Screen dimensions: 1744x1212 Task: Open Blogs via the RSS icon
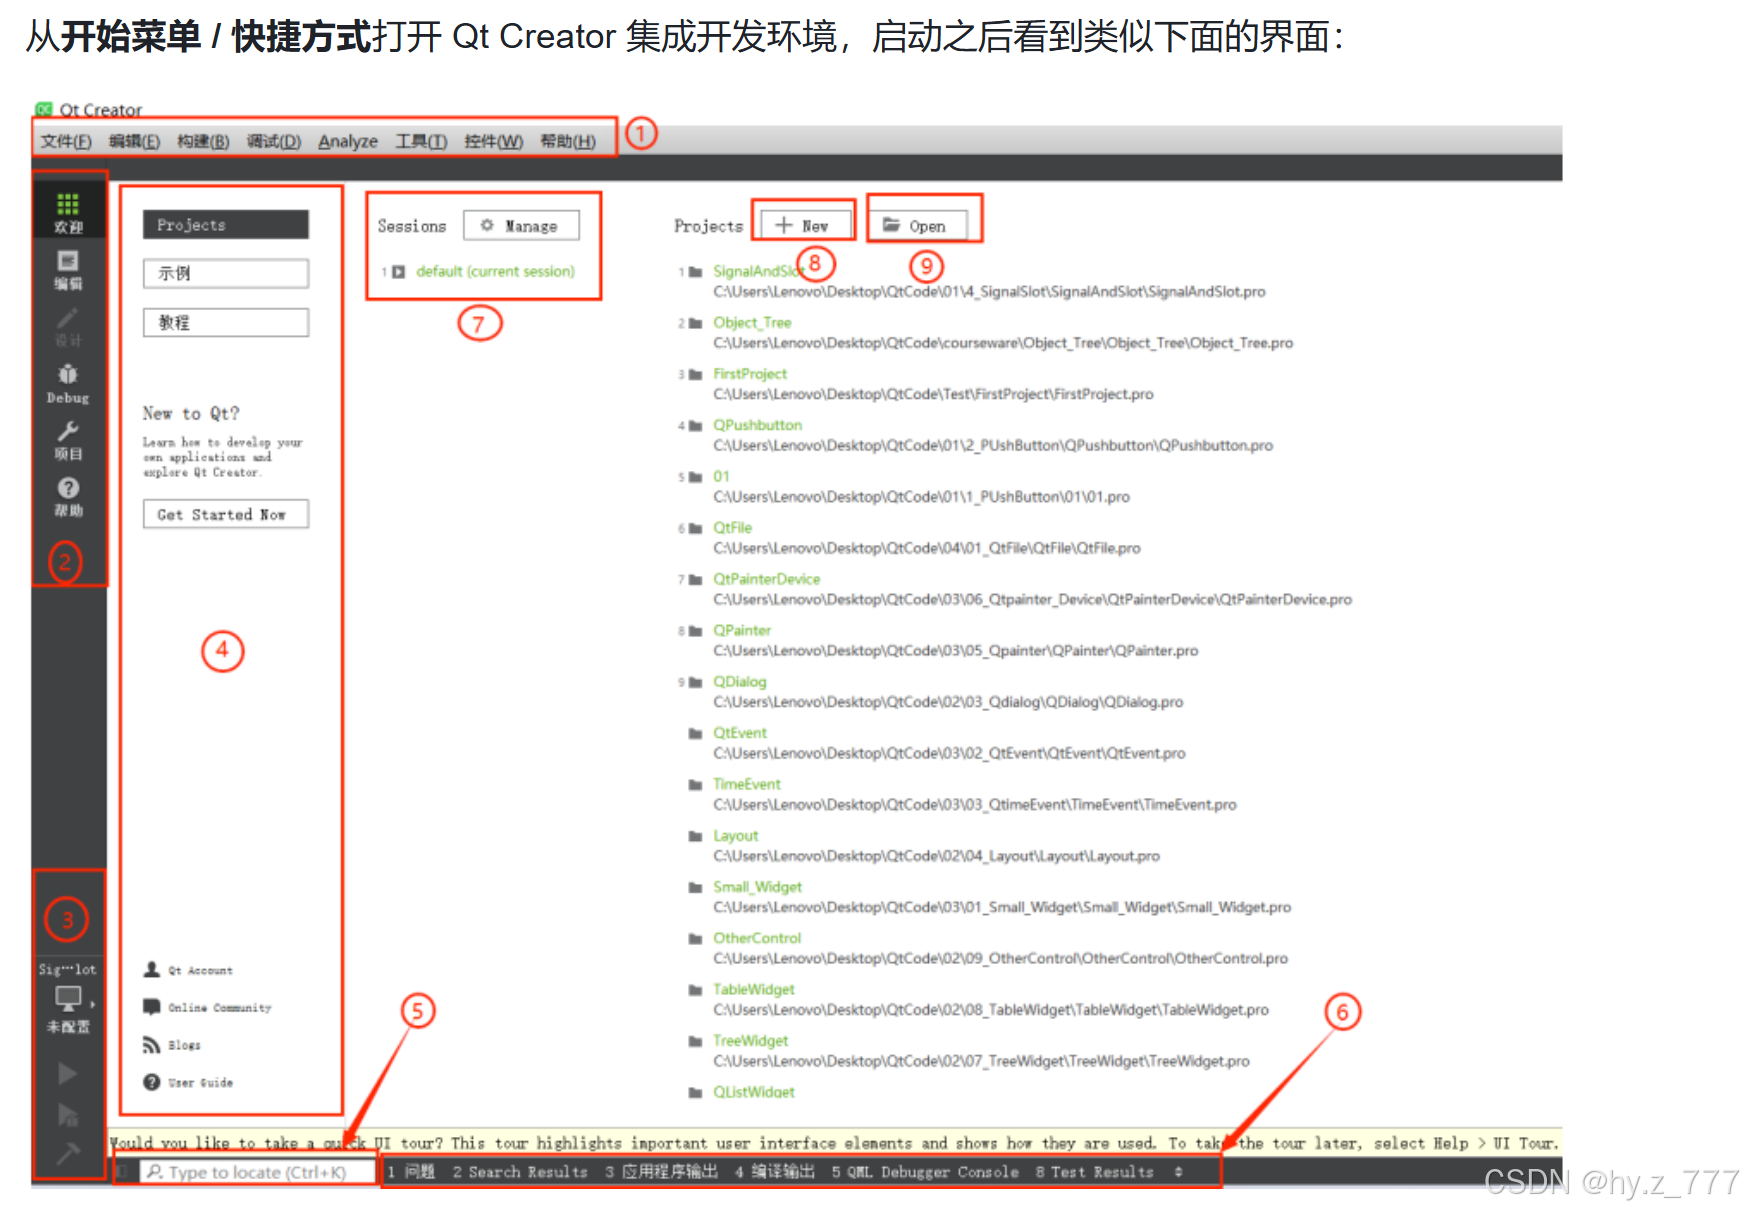[x=152, y=1045]
